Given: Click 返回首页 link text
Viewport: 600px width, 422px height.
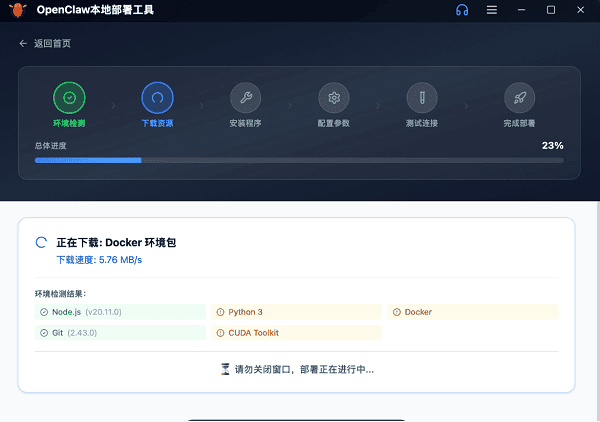Looking at the screenshot, I should [52, 44].
